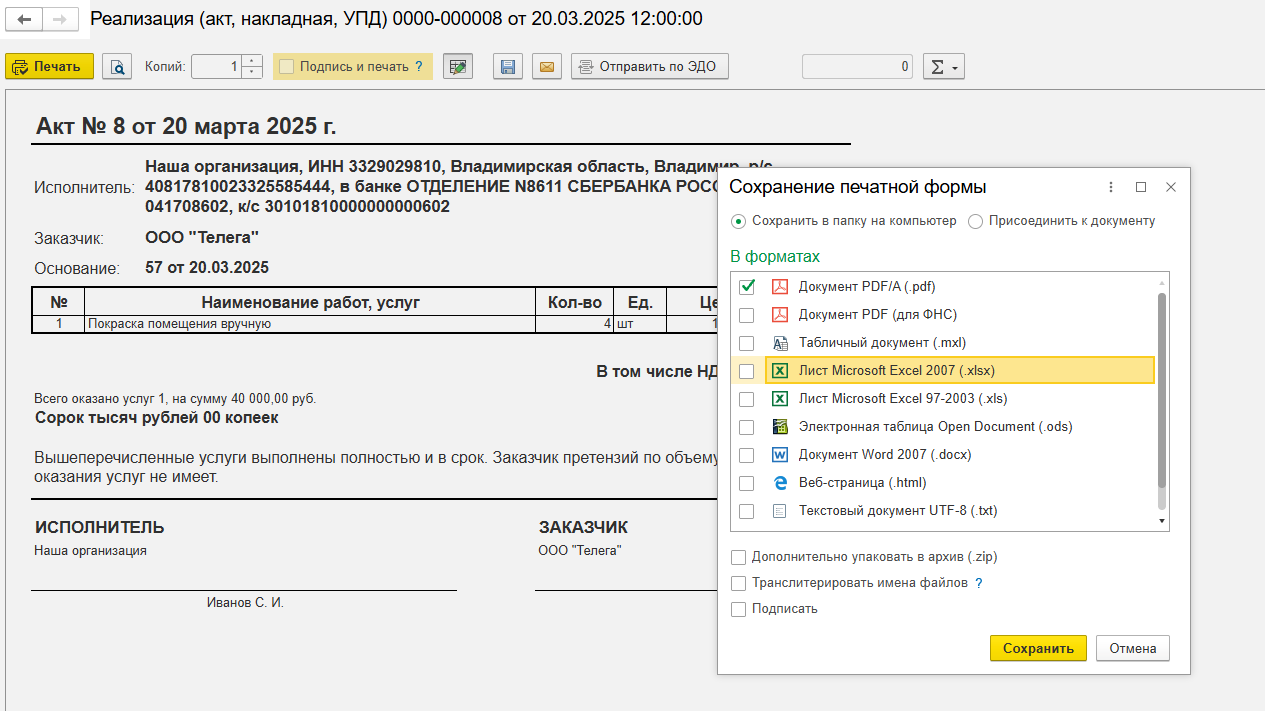Click the Excel 97-2003 (.xls) icon

coord(780,399)
